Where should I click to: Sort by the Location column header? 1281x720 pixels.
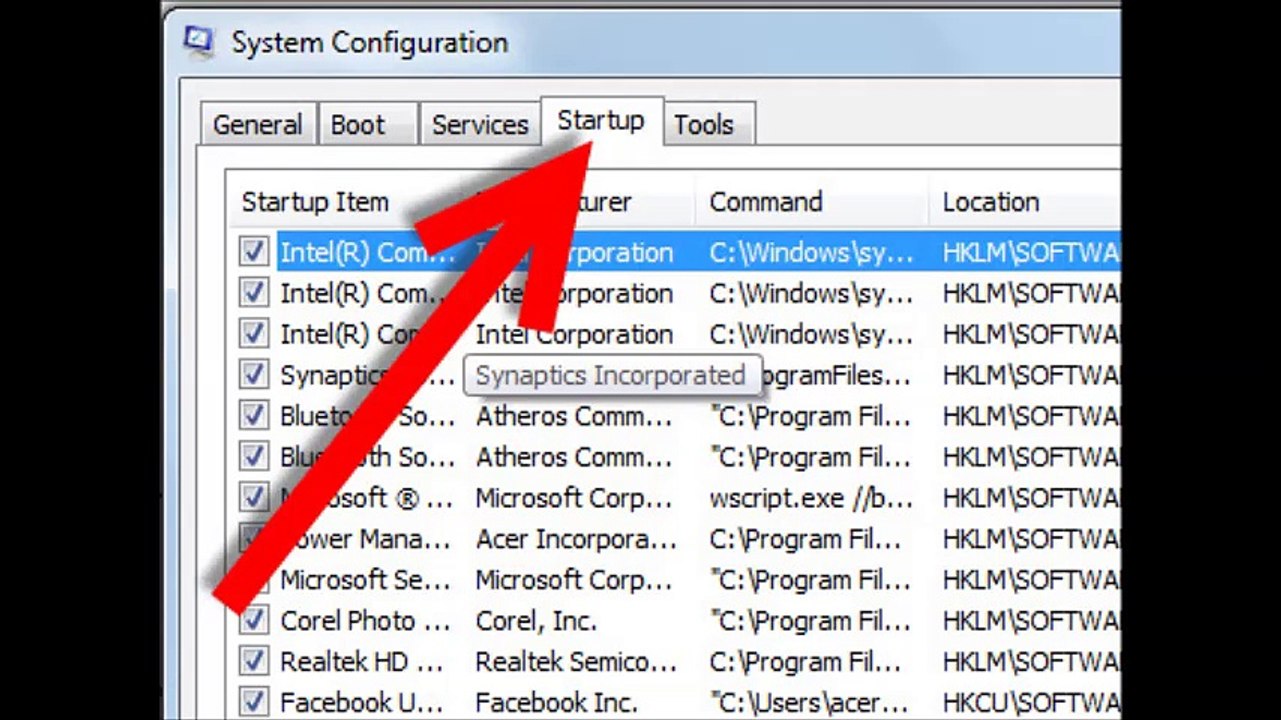[x=991, y=202]
